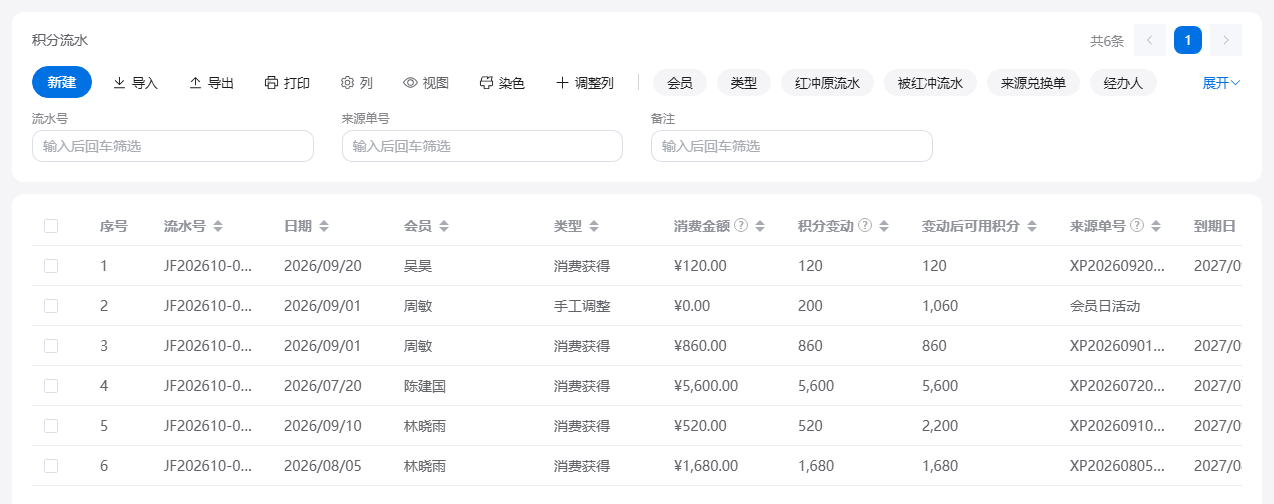This screenshot has height=504, width=1274.
Task: Click amount ¥120.00
Action: [700, 266]
